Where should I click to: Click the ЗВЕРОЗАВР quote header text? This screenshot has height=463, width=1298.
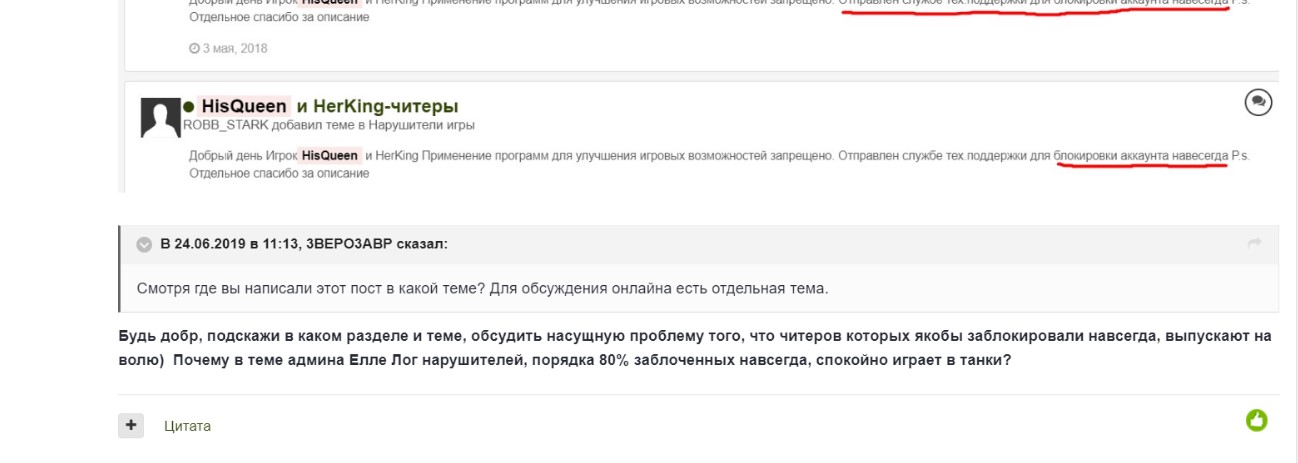pyautogui.click(x=304, y=244)
